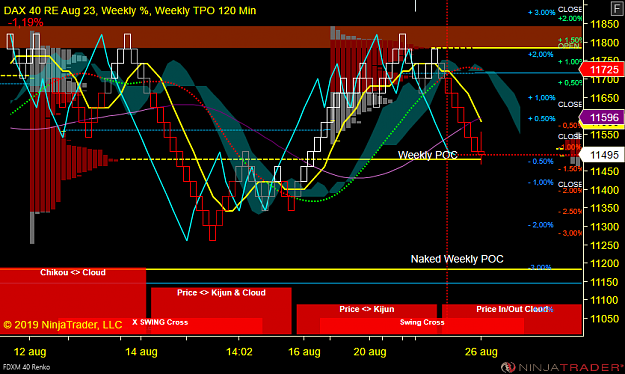Click the Price In/Out Cloud label
Screen dimensions: 625x374
(512, 309)
